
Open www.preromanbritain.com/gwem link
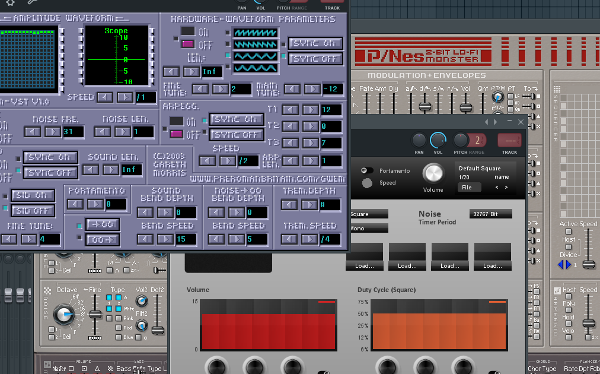click(267, 179)
